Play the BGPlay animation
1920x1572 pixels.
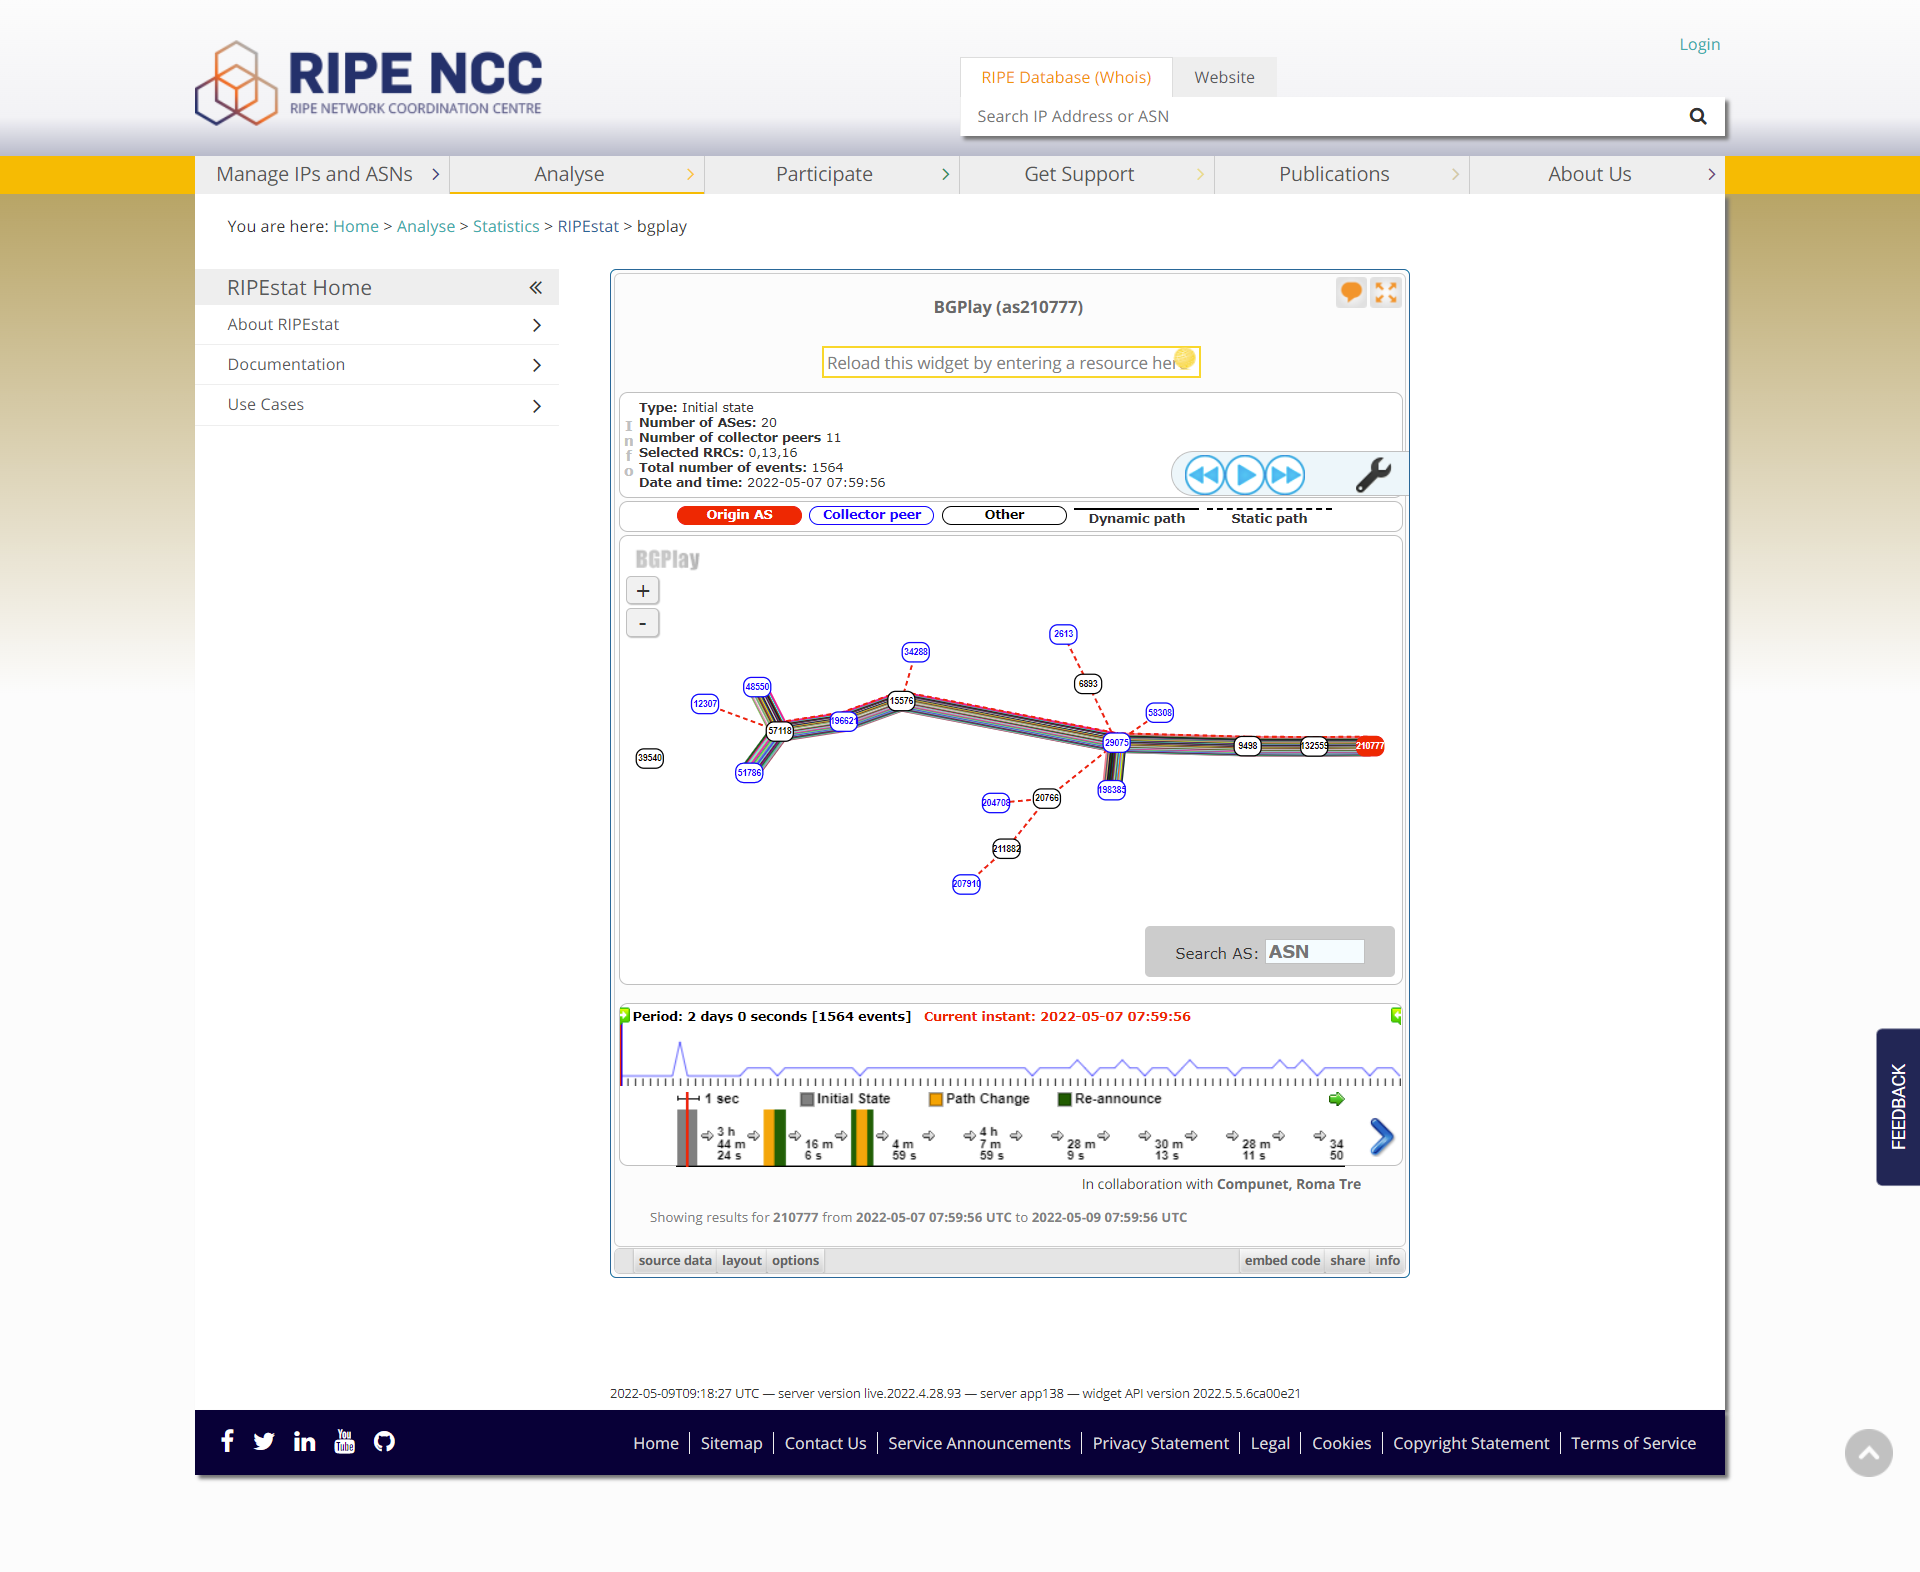click(1245, 475)
